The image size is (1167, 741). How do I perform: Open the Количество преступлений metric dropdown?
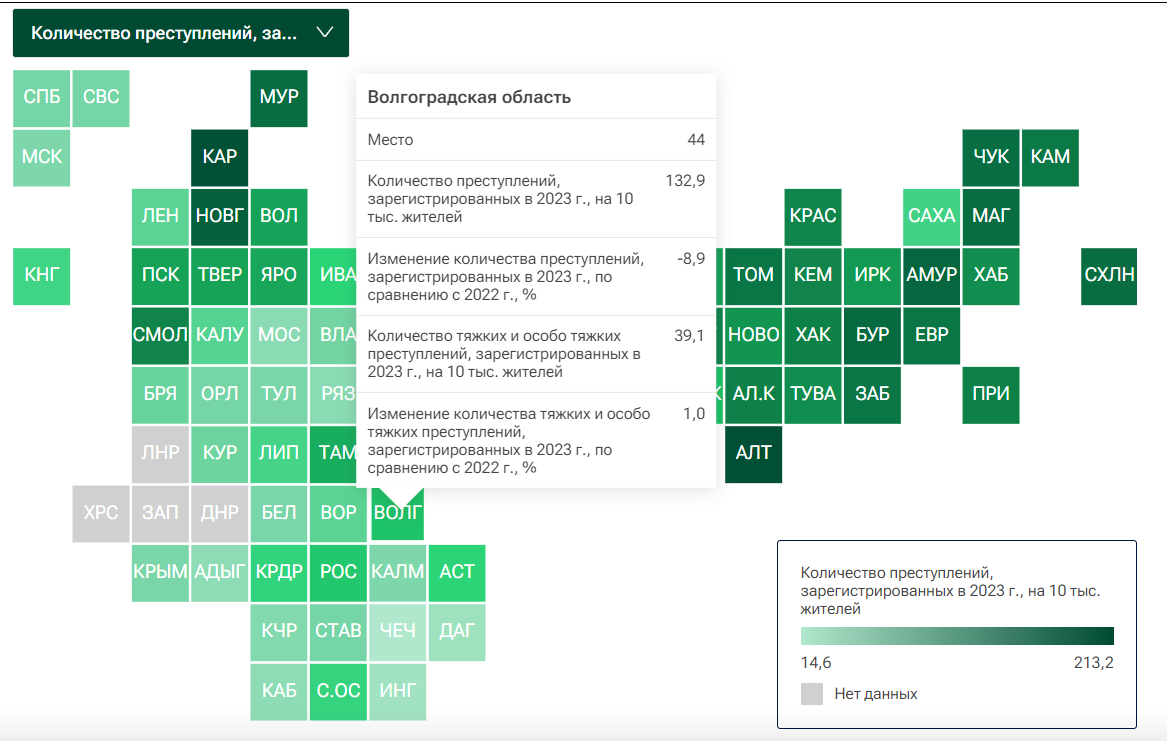click(x=165, y=33)
